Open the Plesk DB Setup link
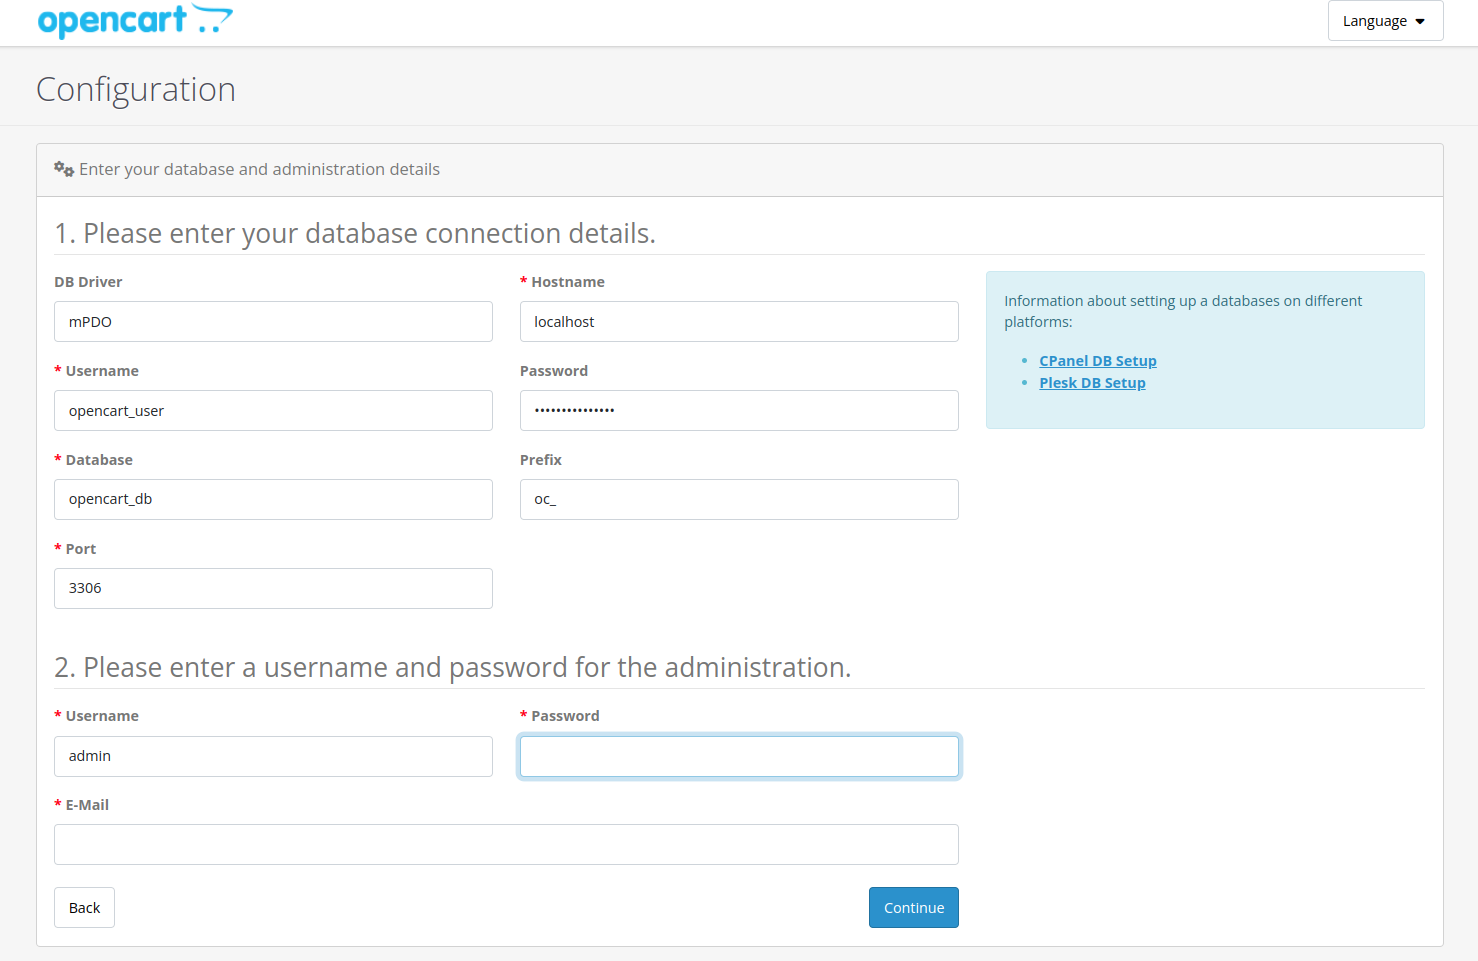The width and height of the screenshot is (1478, 961). tap(1092, 383)
